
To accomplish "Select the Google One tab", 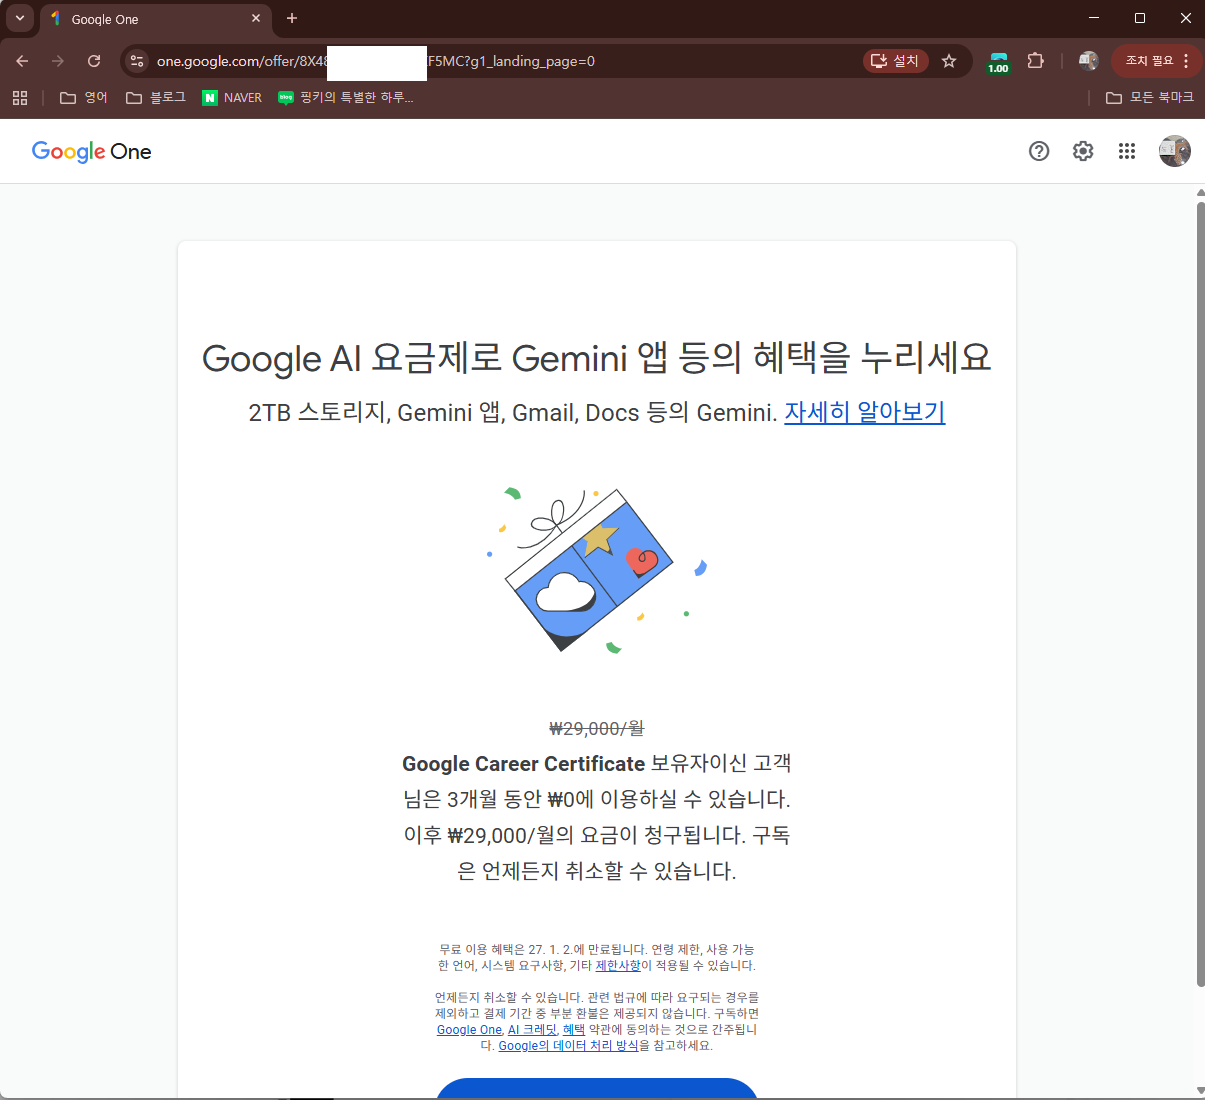I will click(150, 19).
